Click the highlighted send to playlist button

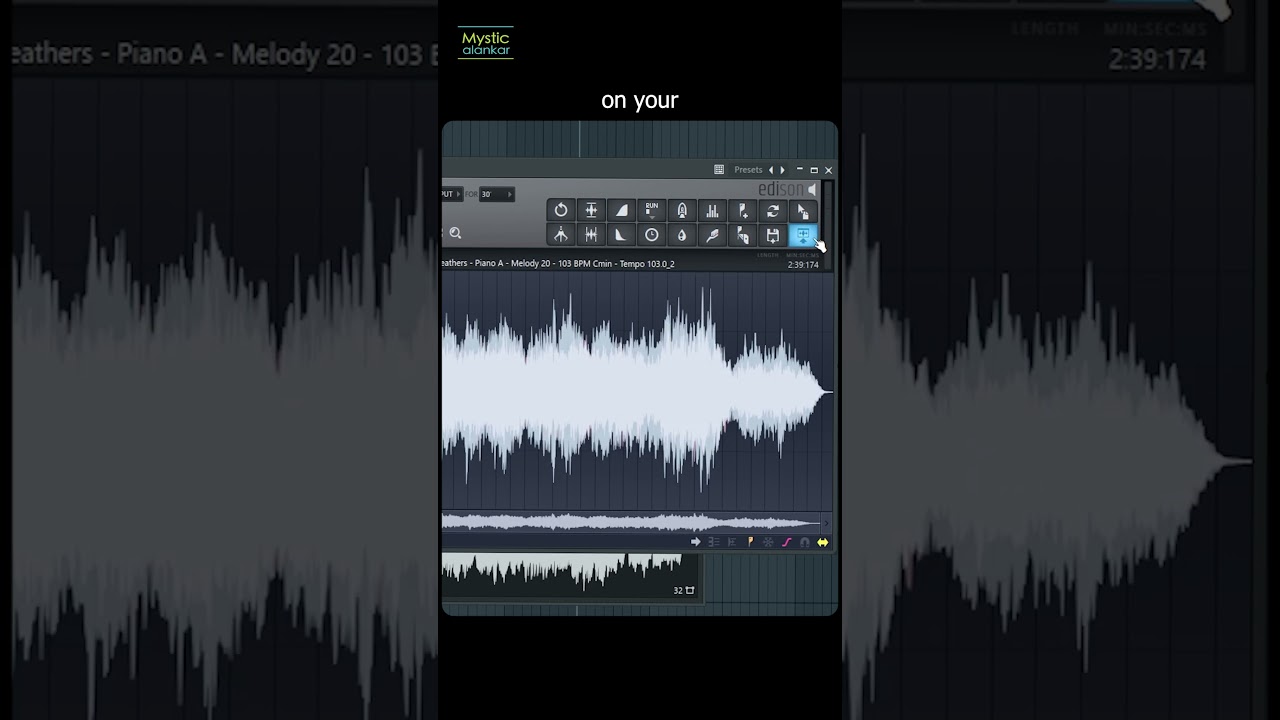803,235
